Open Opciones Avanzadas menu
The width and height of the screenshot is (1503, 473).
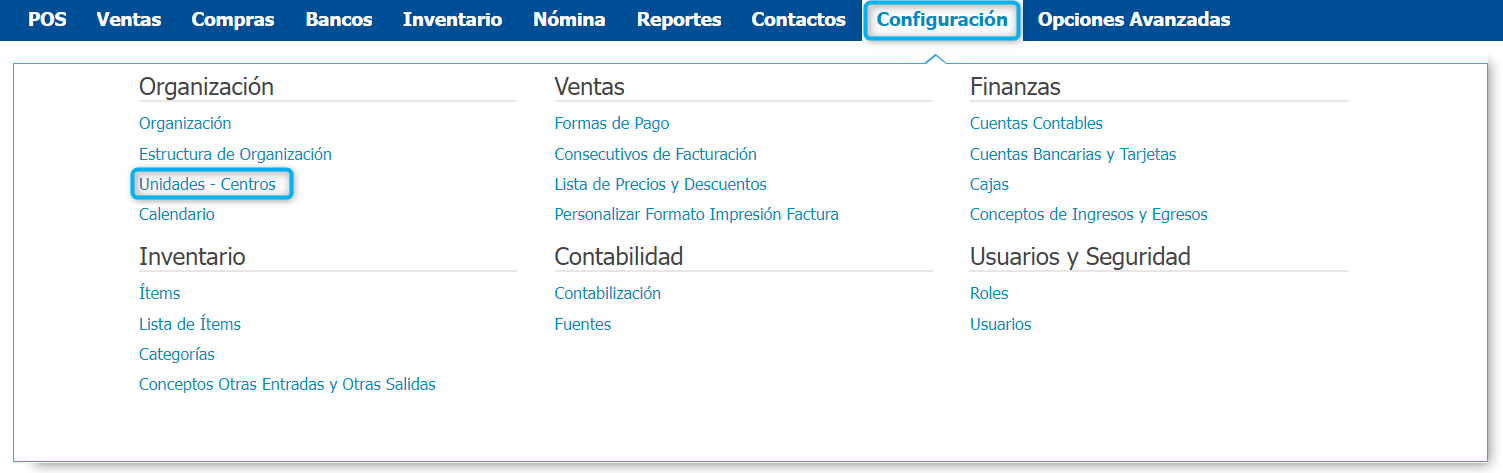pos(1134,19)
